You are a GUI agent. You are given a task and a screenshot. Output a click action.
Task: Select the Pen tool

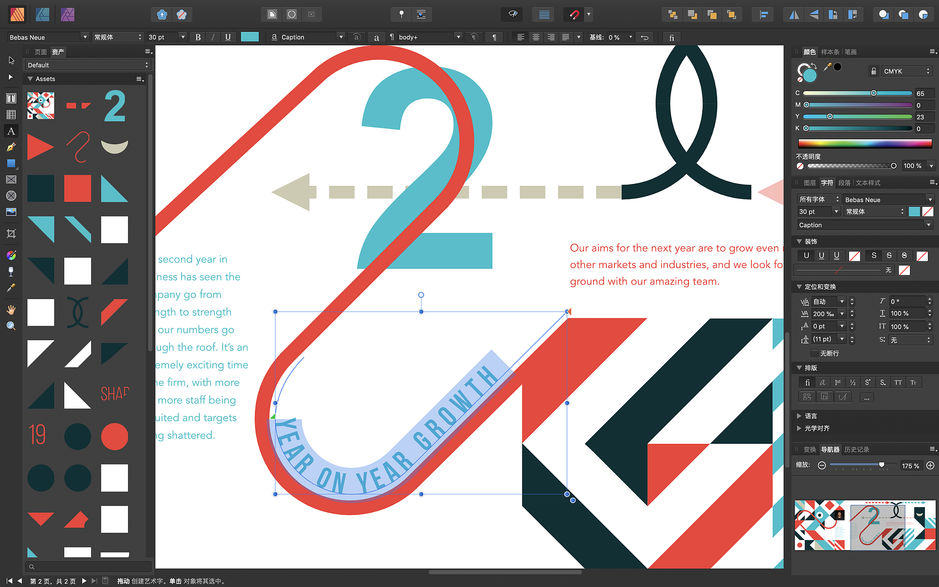(11, 147)
